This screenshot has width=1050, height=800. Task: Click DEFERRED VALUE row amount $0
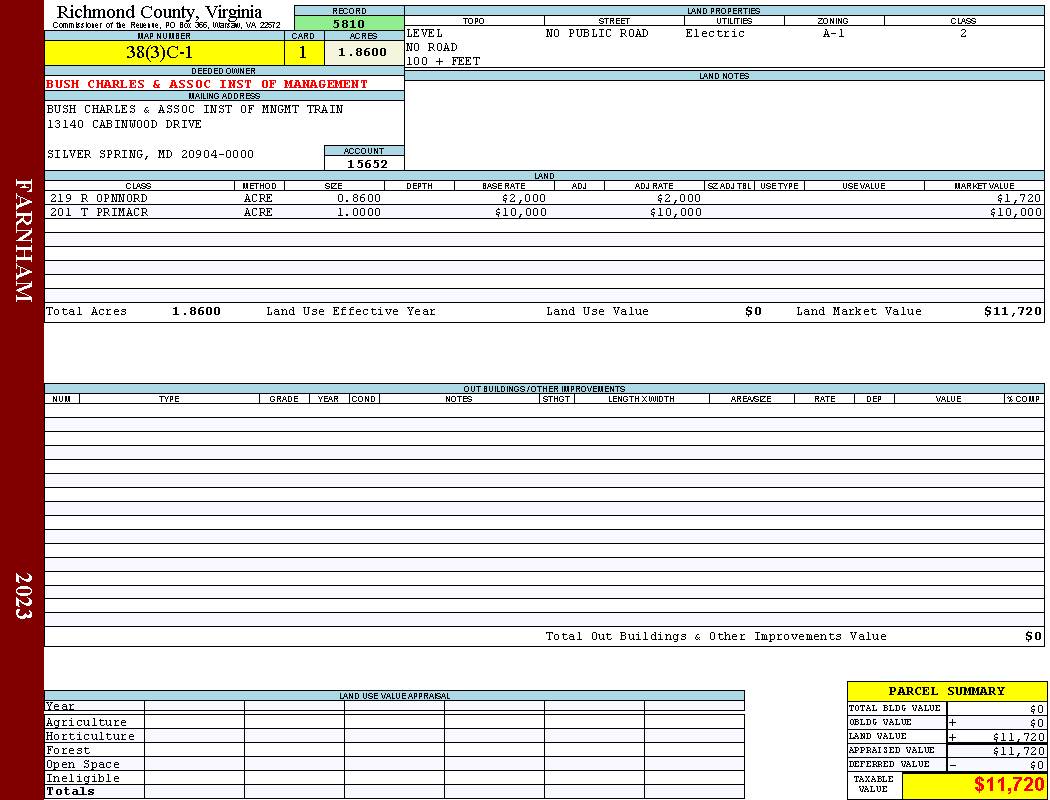click(1037, 765)
